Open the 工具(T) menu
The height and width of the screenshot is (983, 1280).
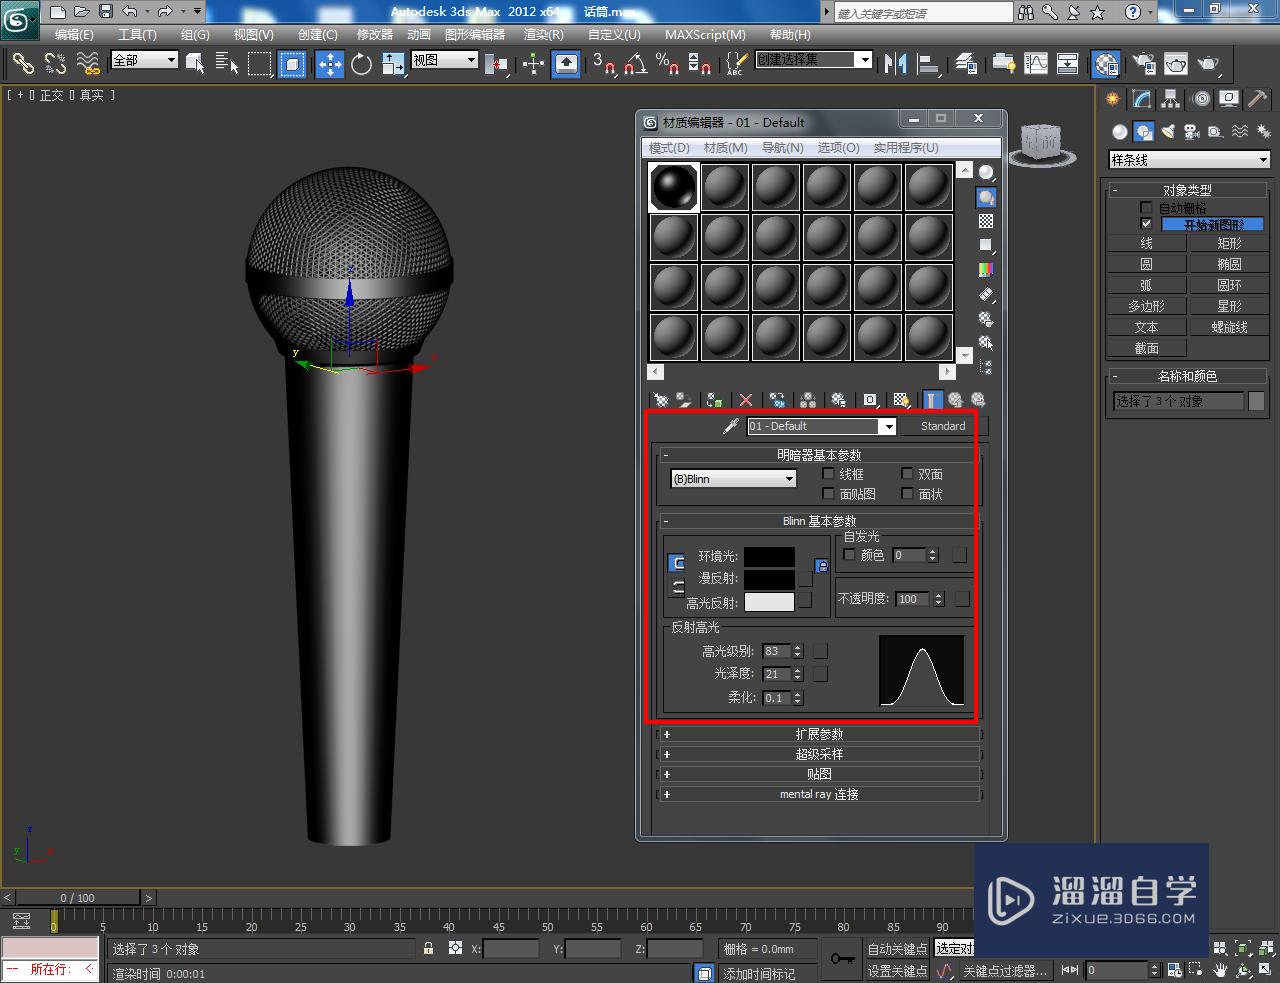137,34
